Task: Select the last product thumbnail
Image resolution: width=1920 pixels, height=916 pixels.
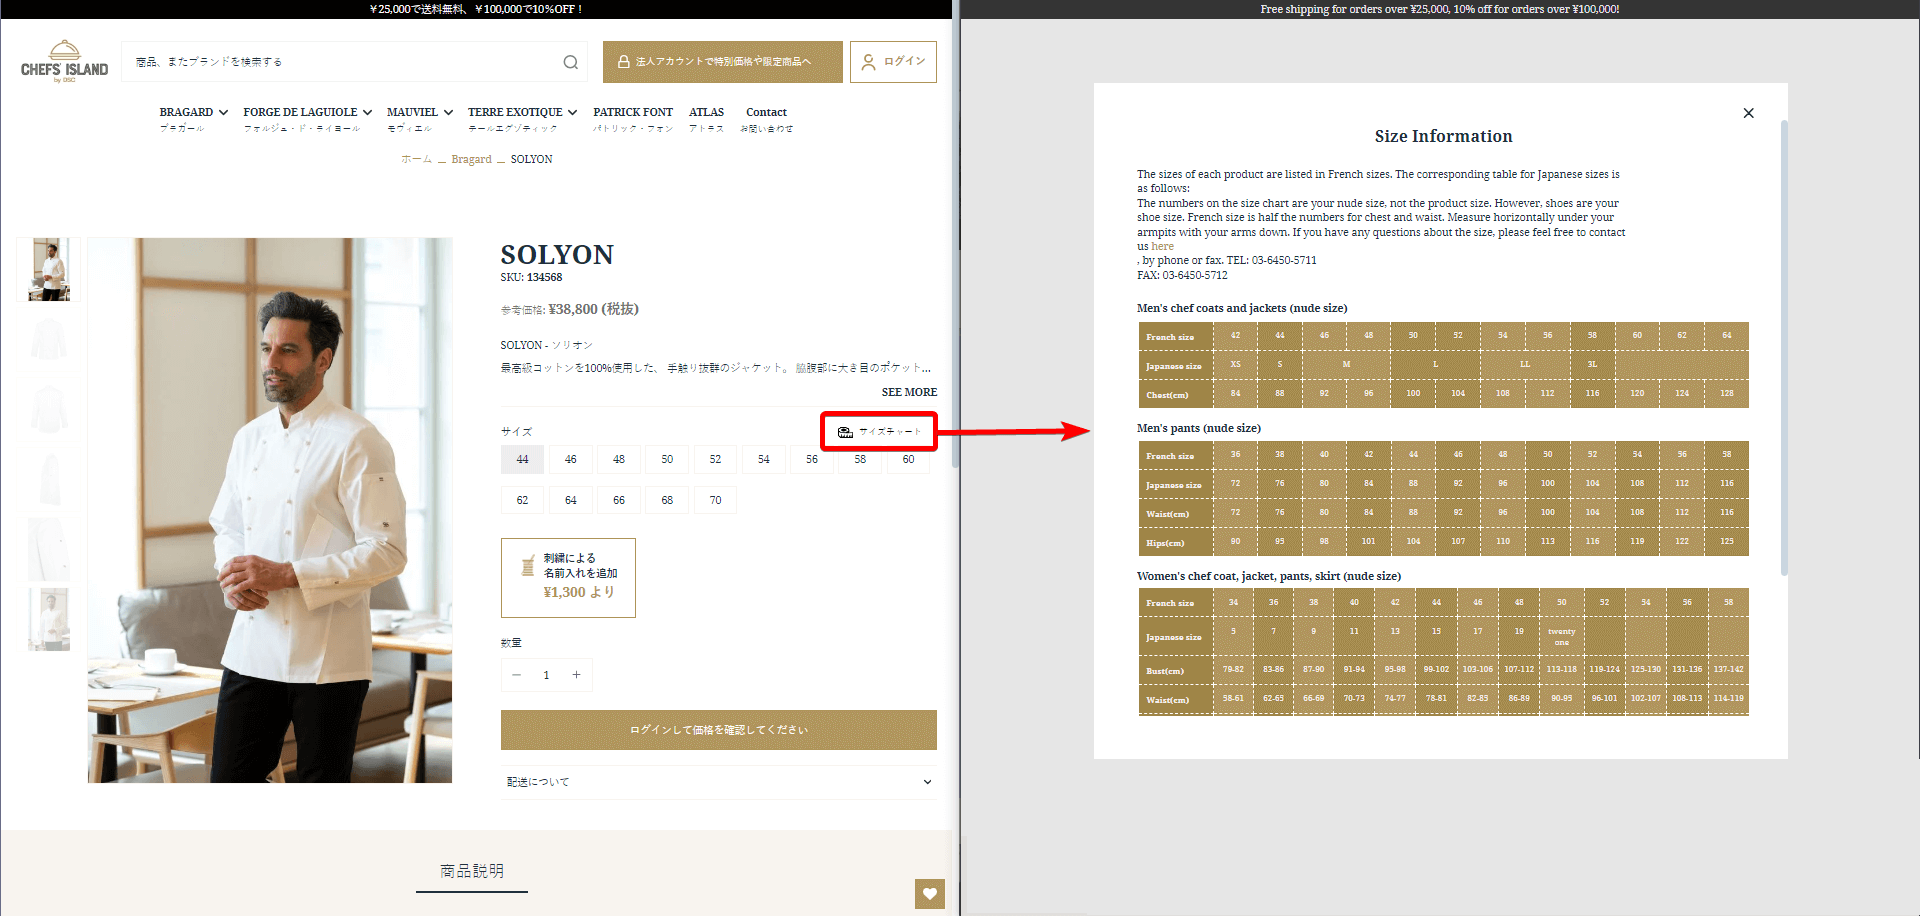Action: coord(49,620)
